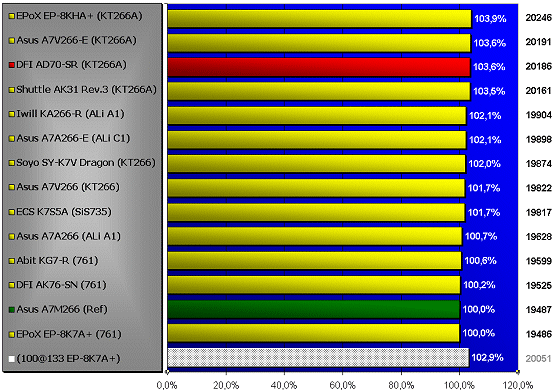Select the Iwill KA266-R (ALi A1) label
555x392 pixels.
coord(70,114)
